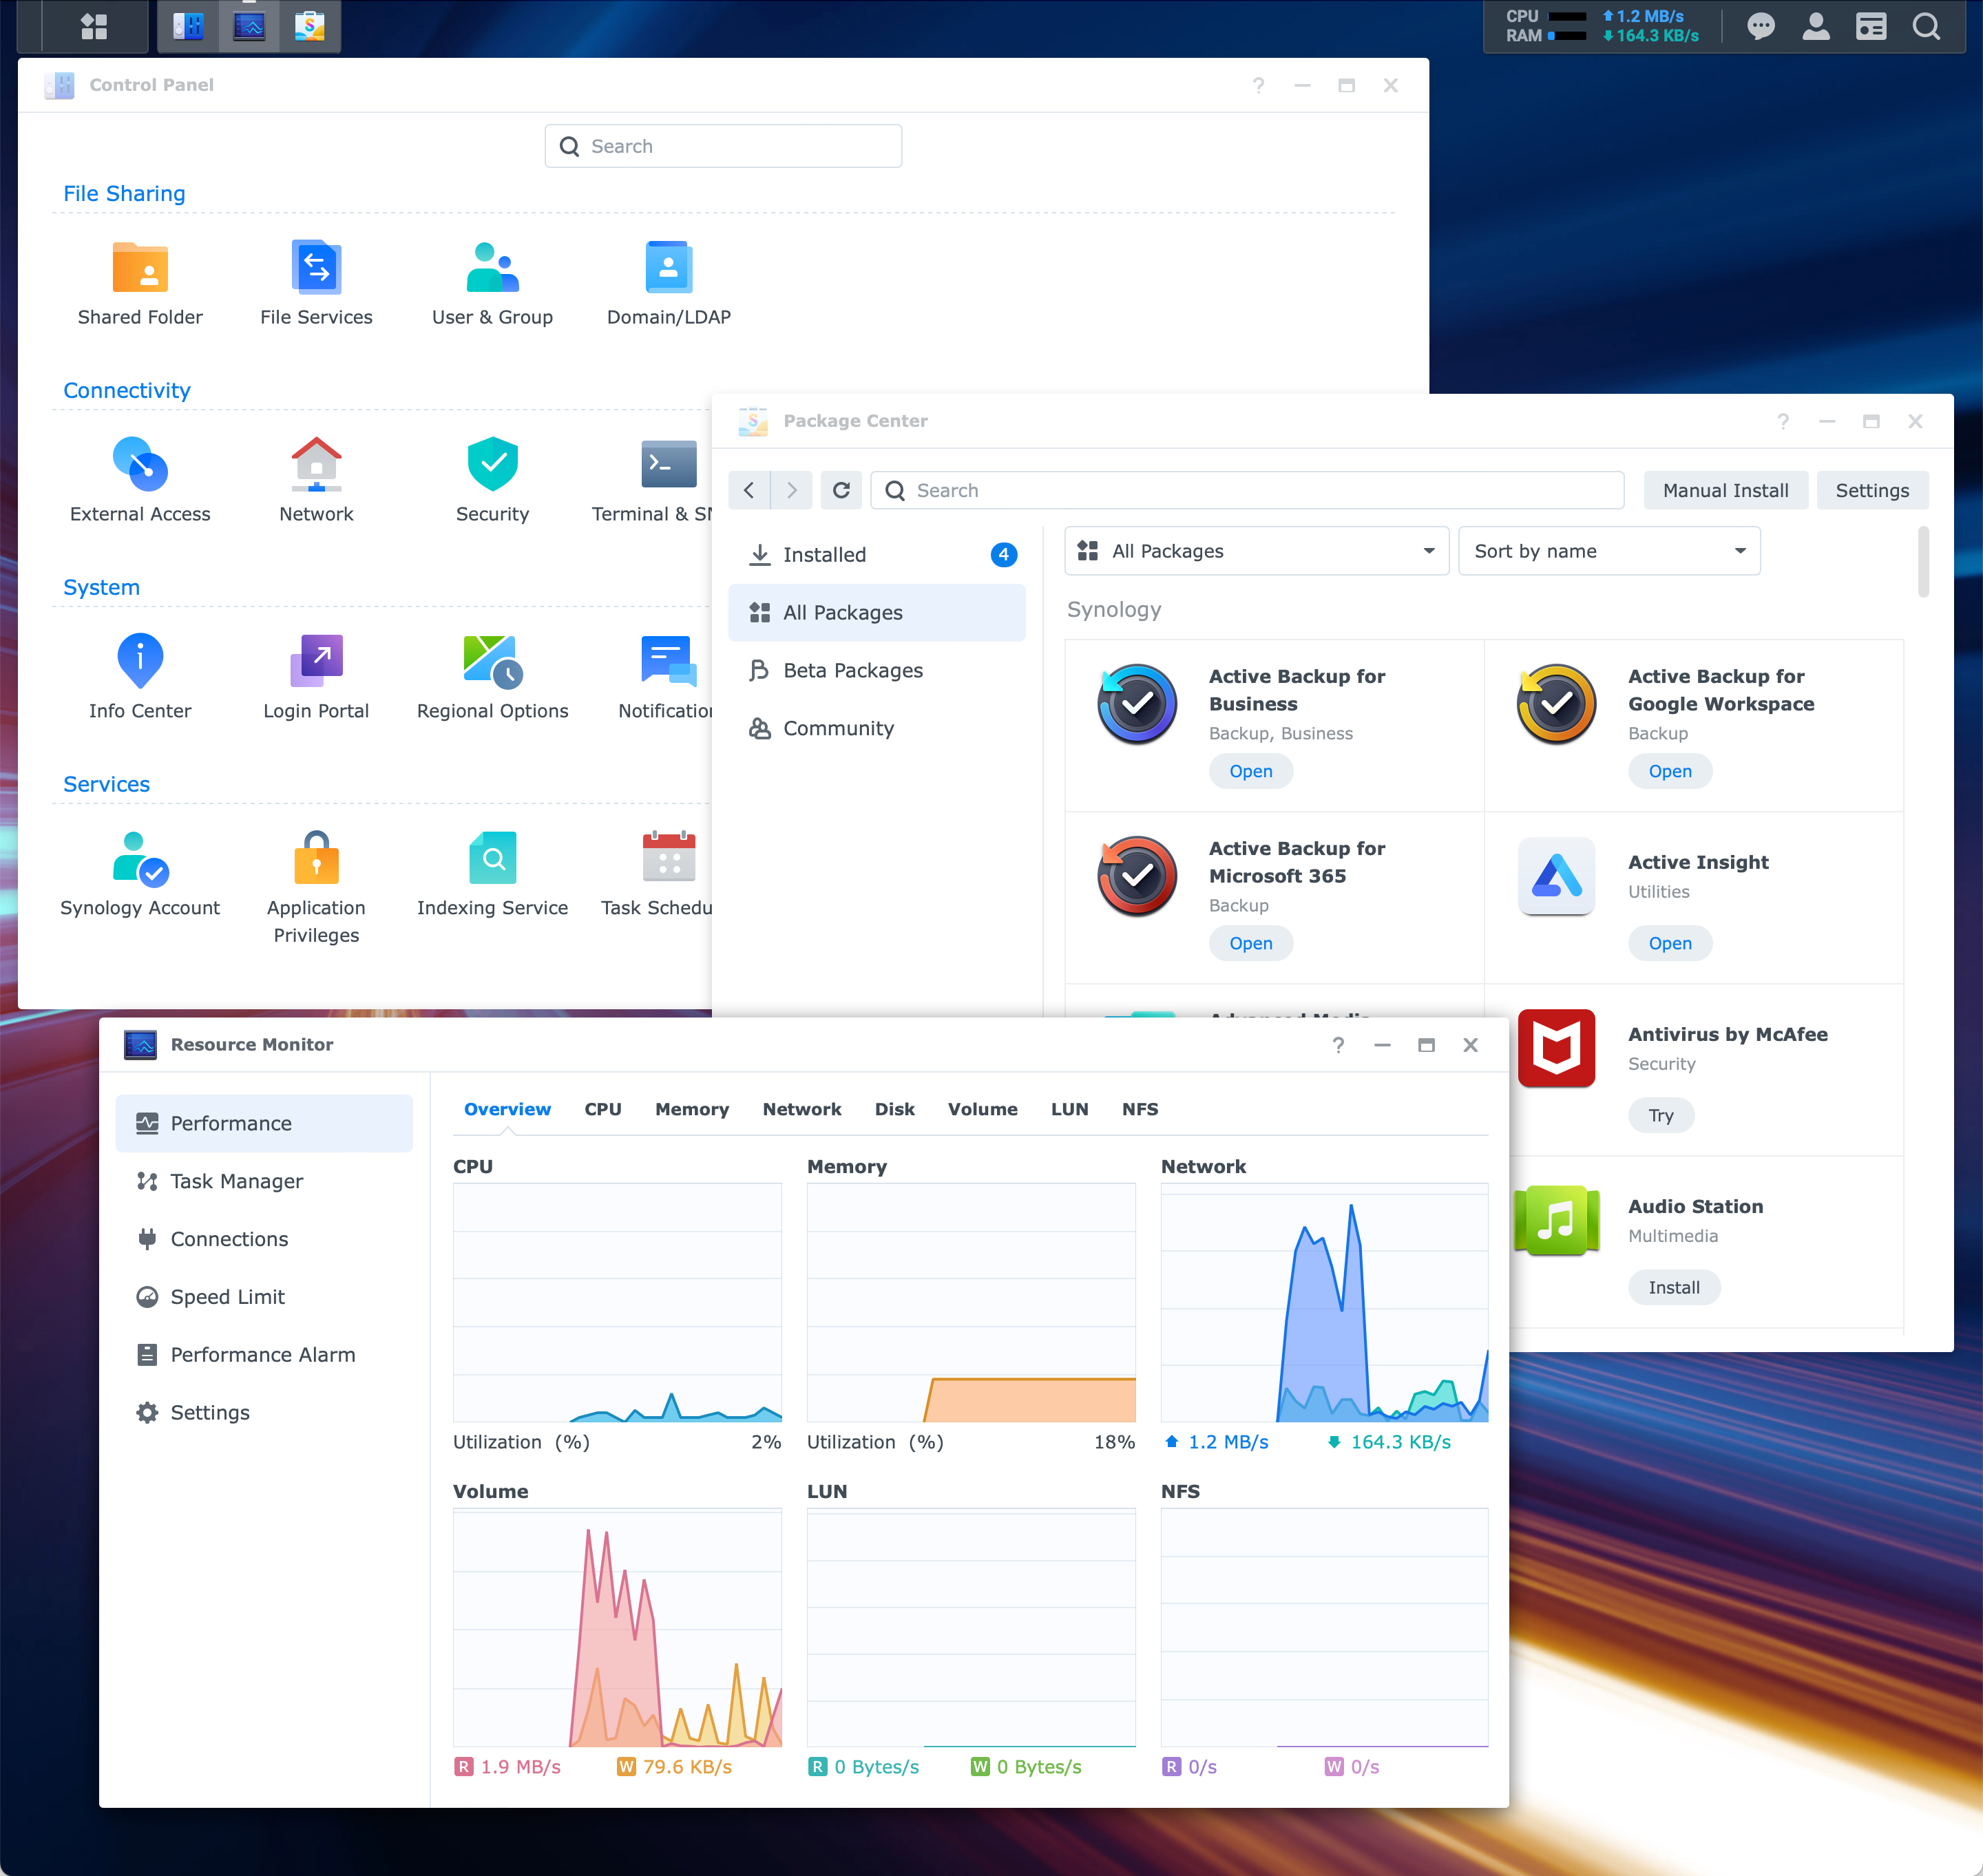Switch to NFS tab in Resource Monitor
1983x1876 pixels.
[x=1140, y=1109]
